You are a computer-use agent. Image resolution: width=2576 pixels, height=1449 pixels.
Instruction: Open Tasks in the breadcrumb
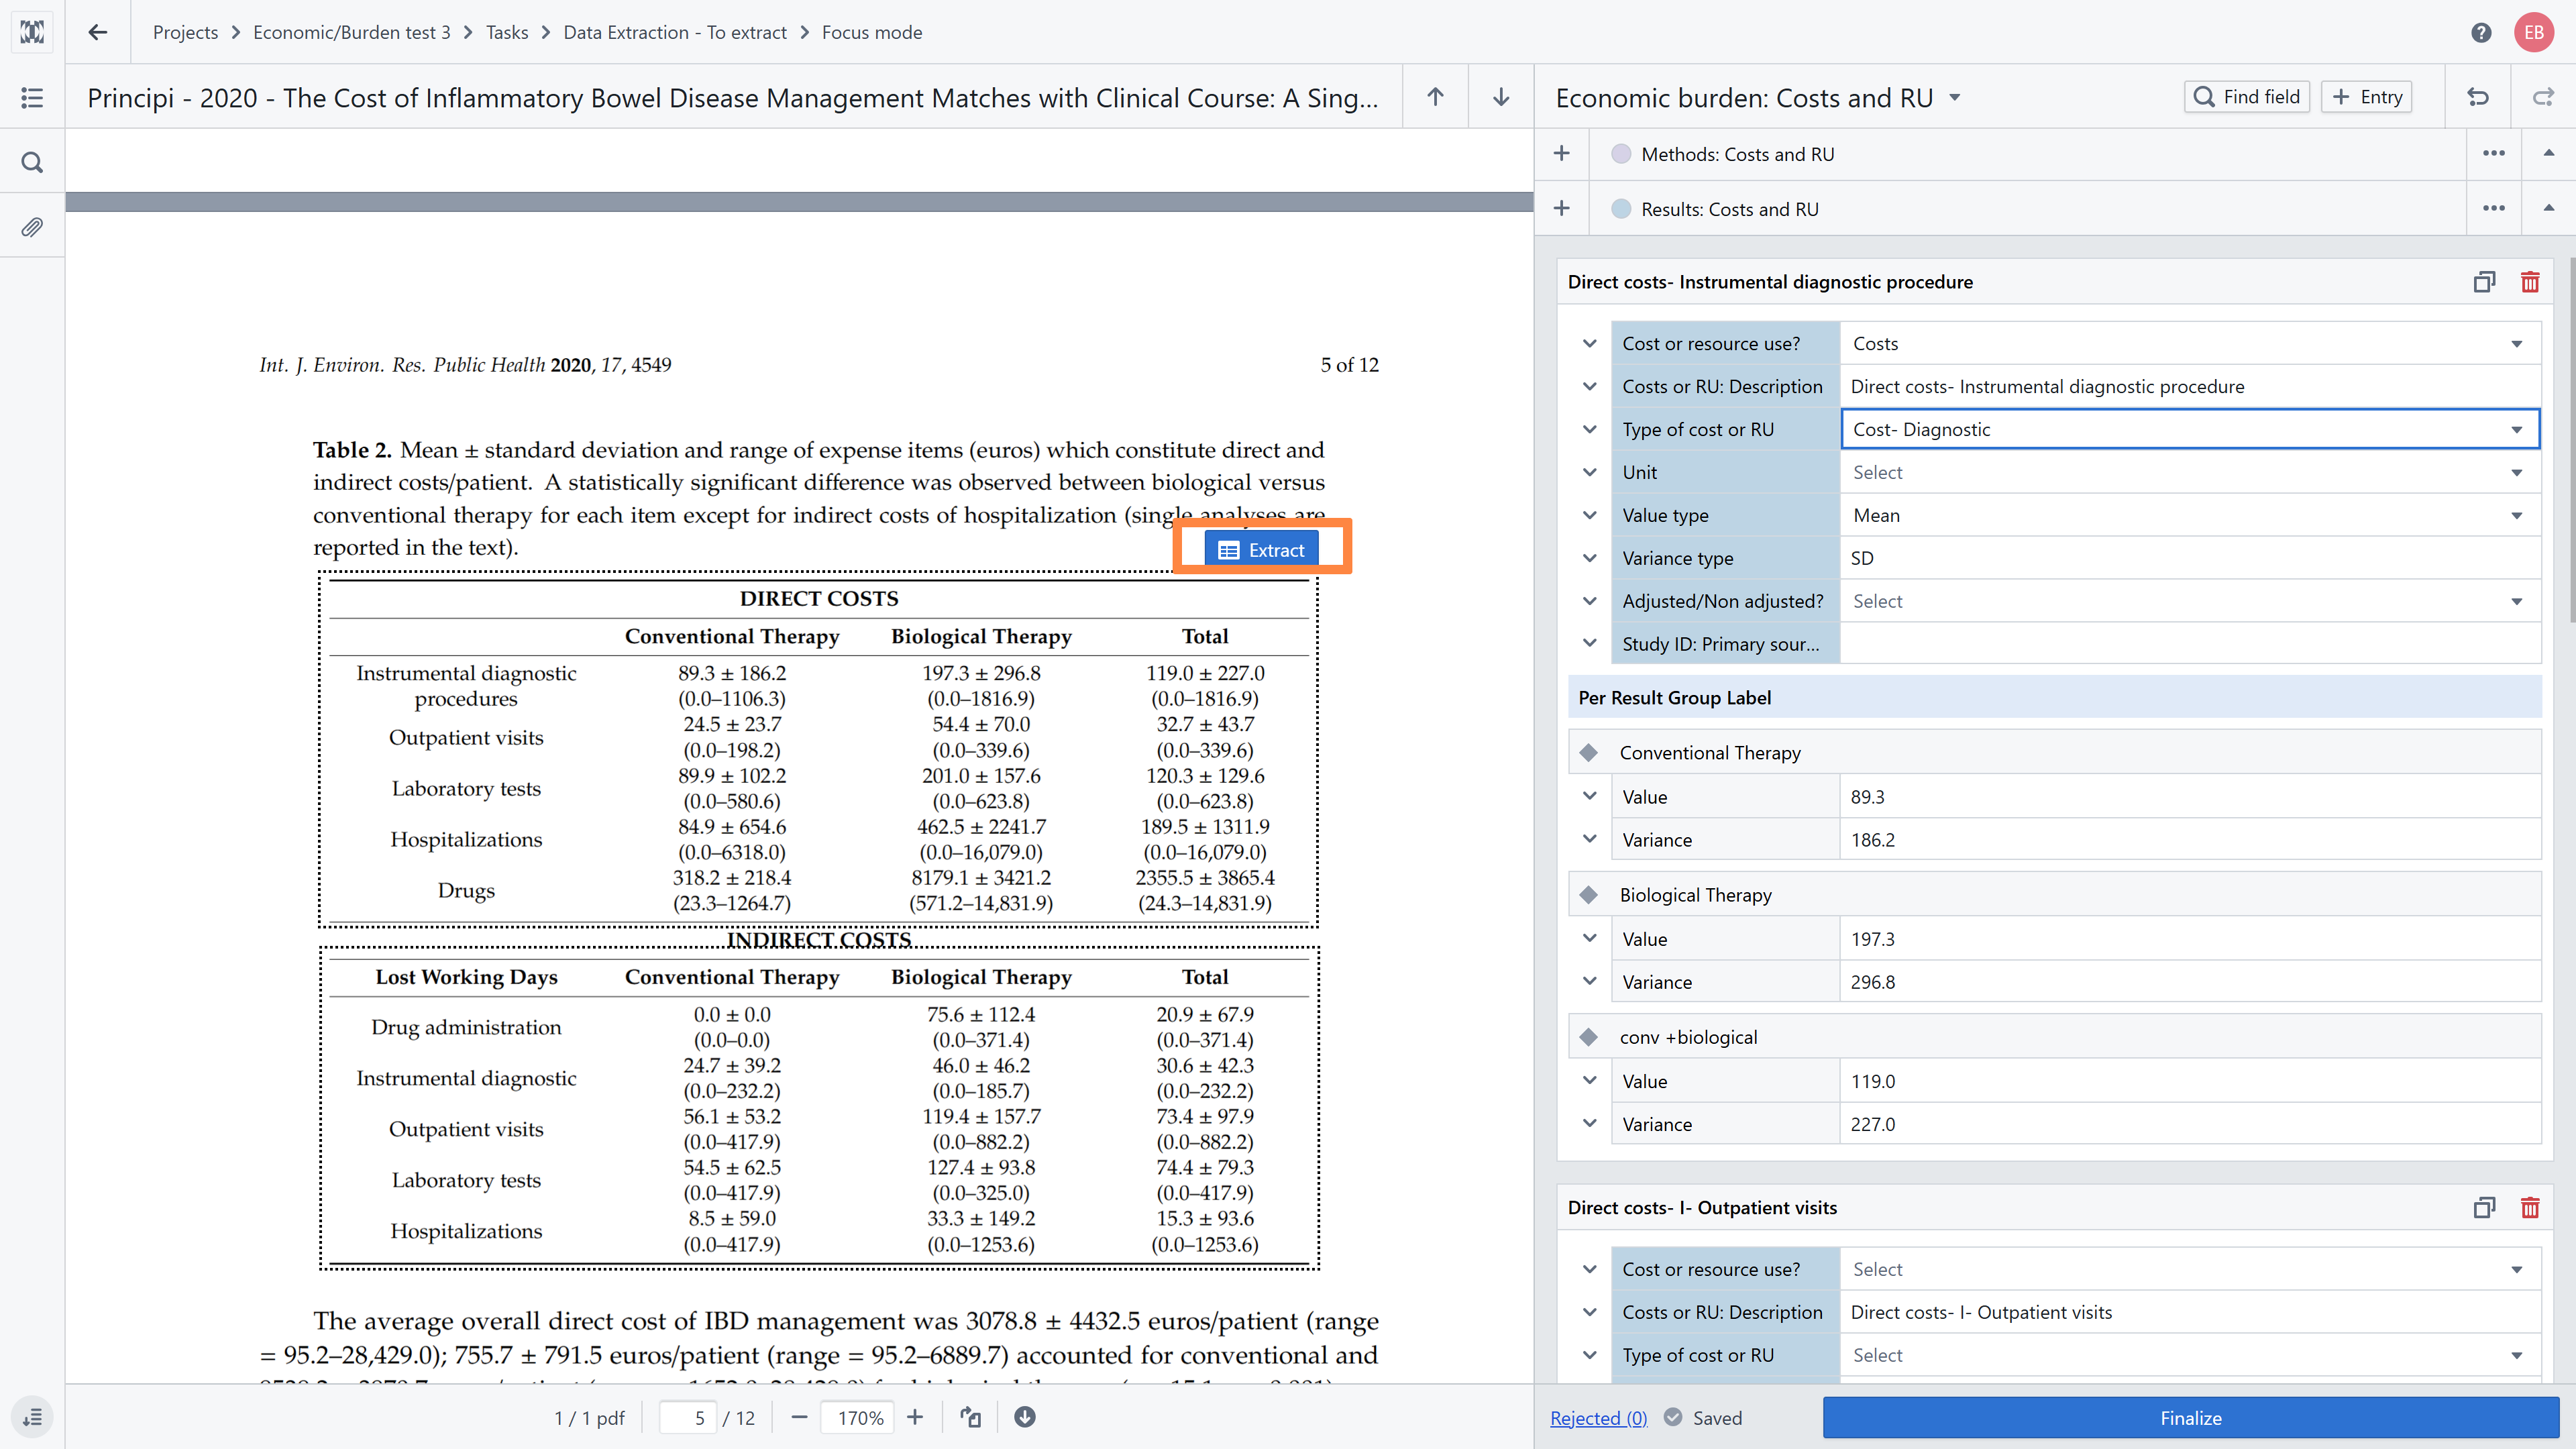pos(507,32)
